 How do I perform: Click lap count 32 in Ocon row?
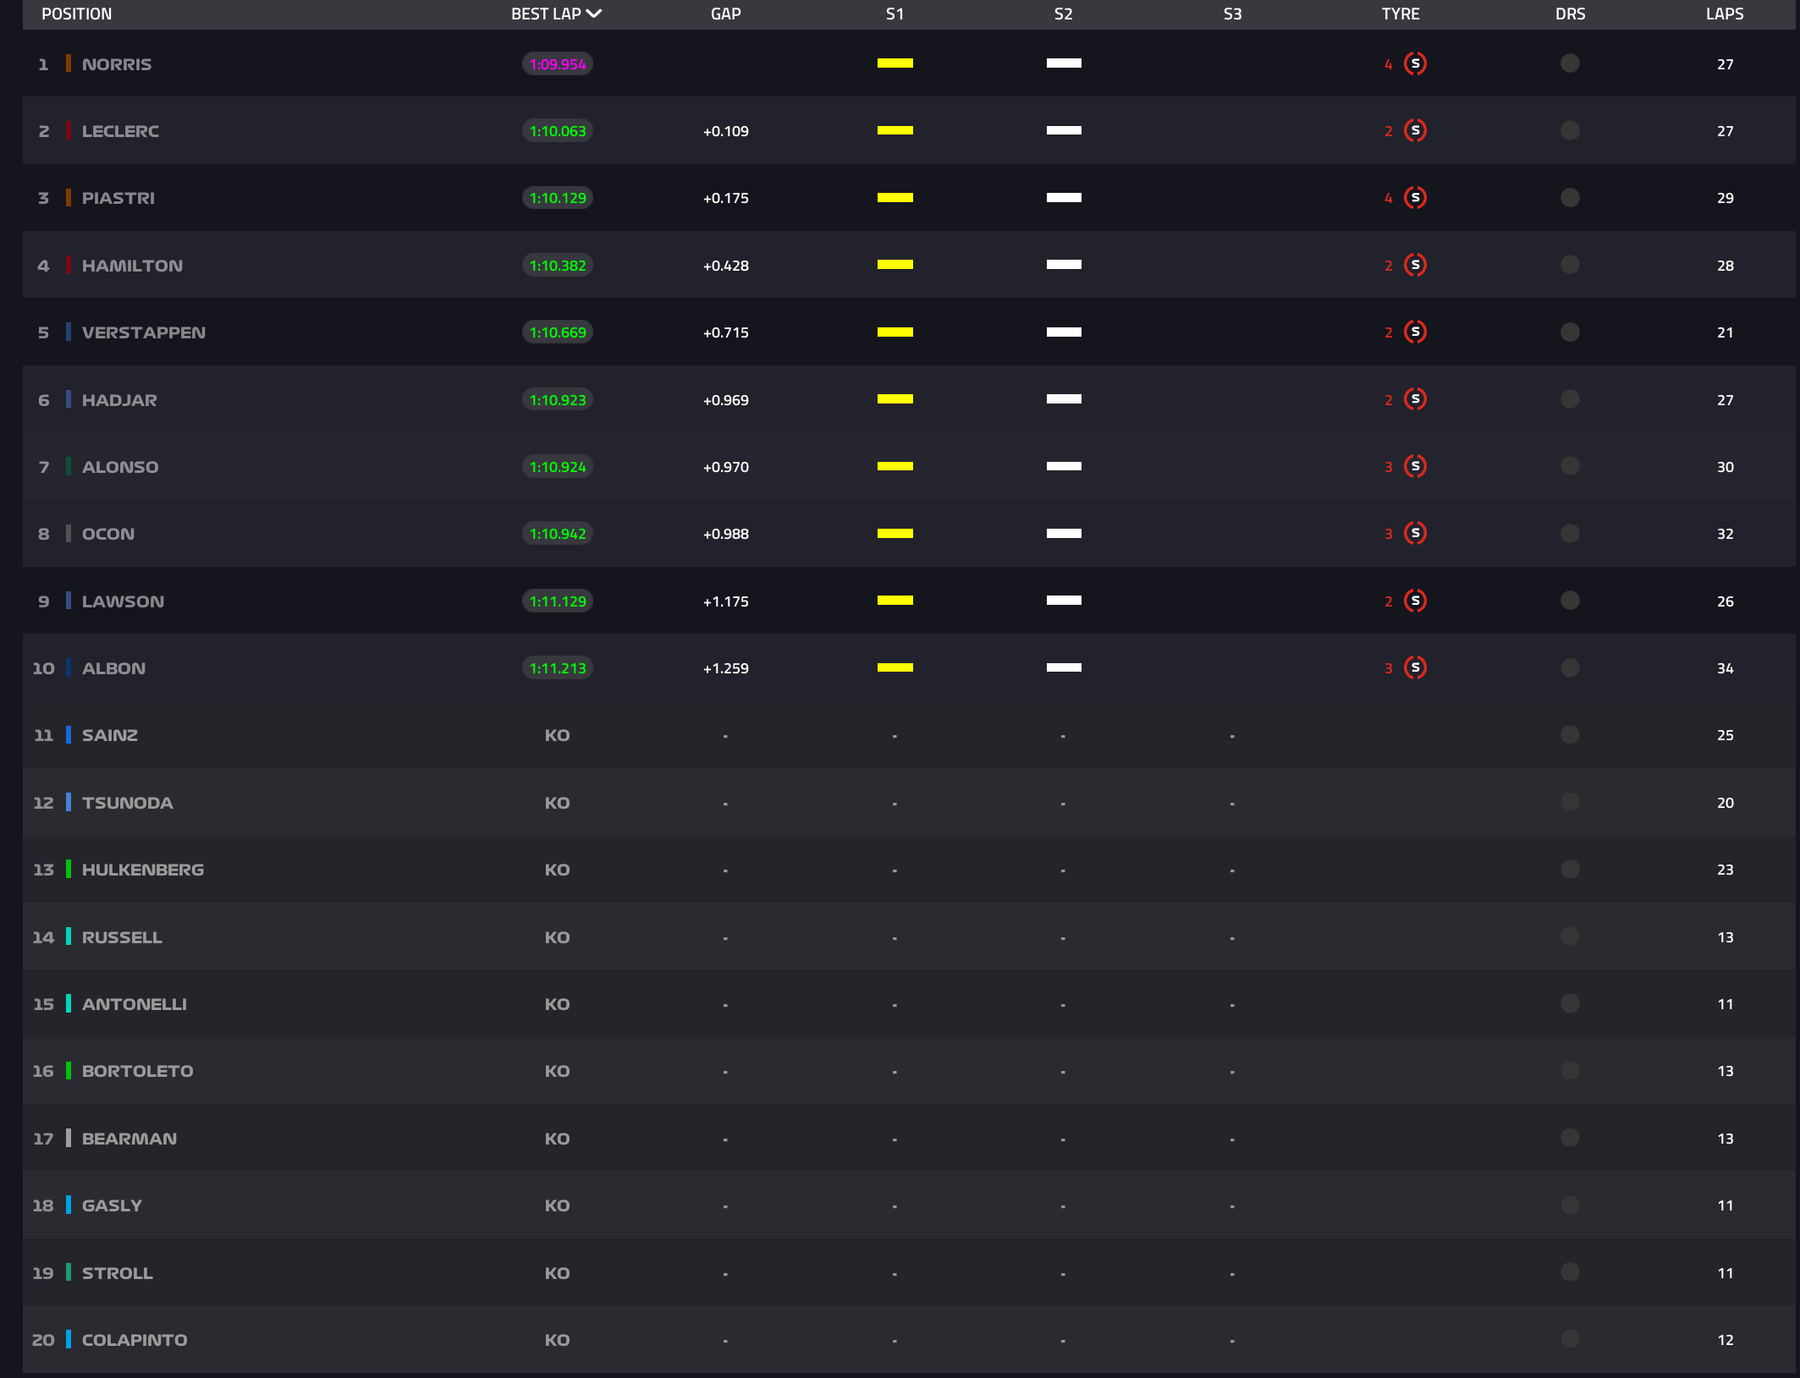[x=1725, y=534]
